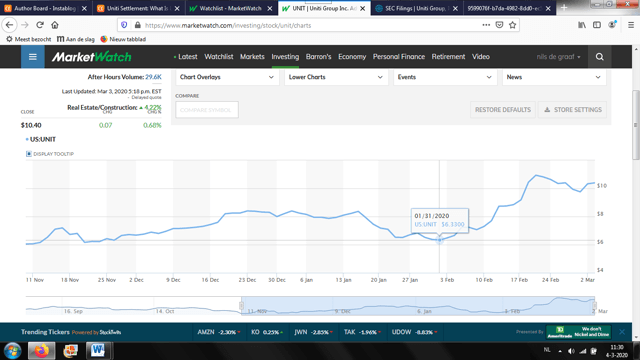The height and width of the screenshot is (360, 640).
Task: Open Firefox application menu
Action: (x=631, y=25)
